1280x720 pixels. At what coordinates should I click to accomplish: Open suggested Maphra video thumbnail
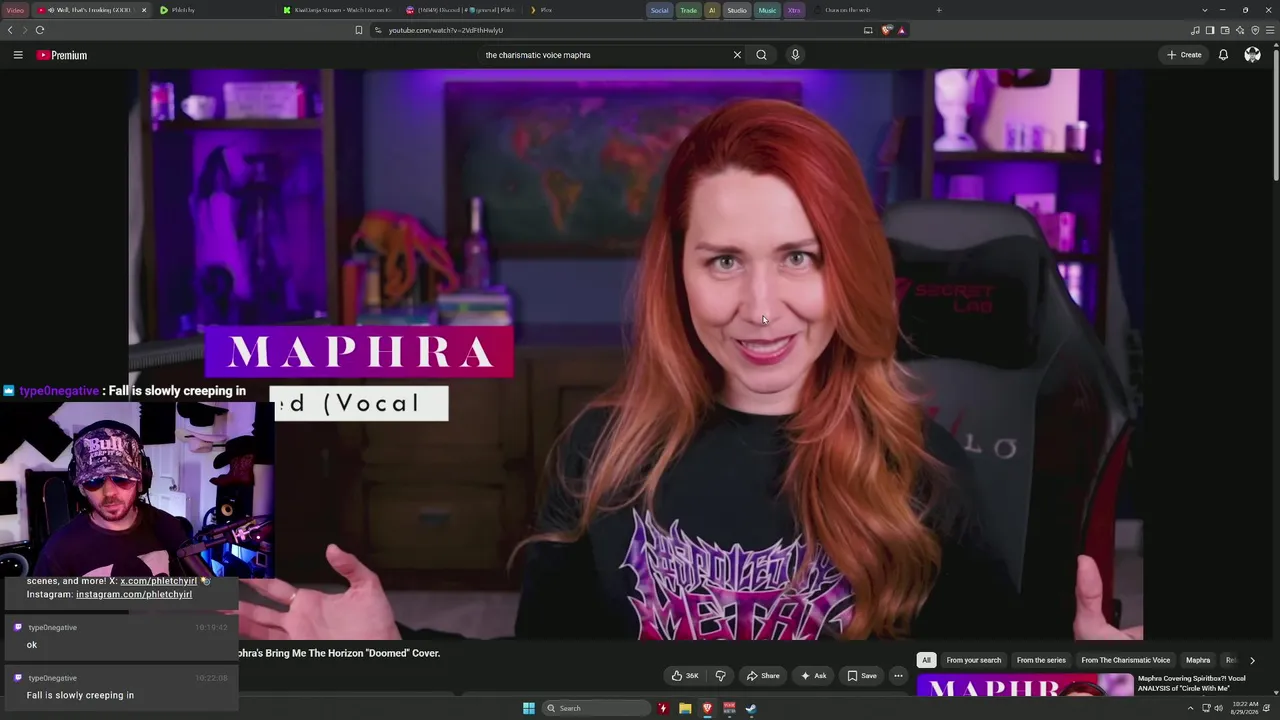[1025, 685]
